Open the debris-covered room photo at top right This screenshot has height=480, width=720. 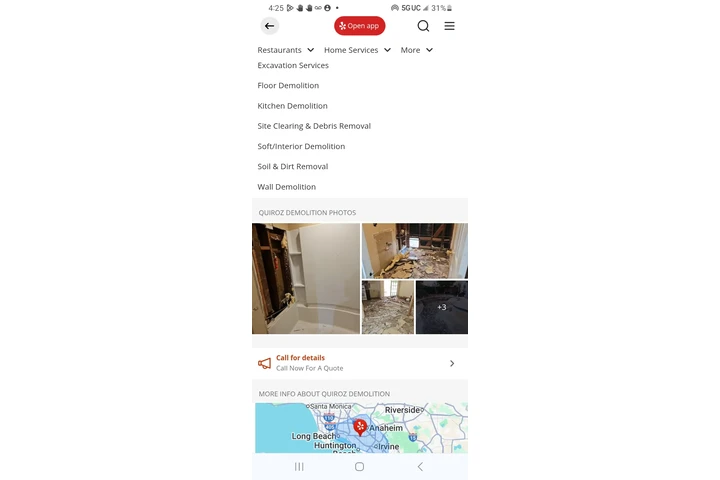[415, 251]
